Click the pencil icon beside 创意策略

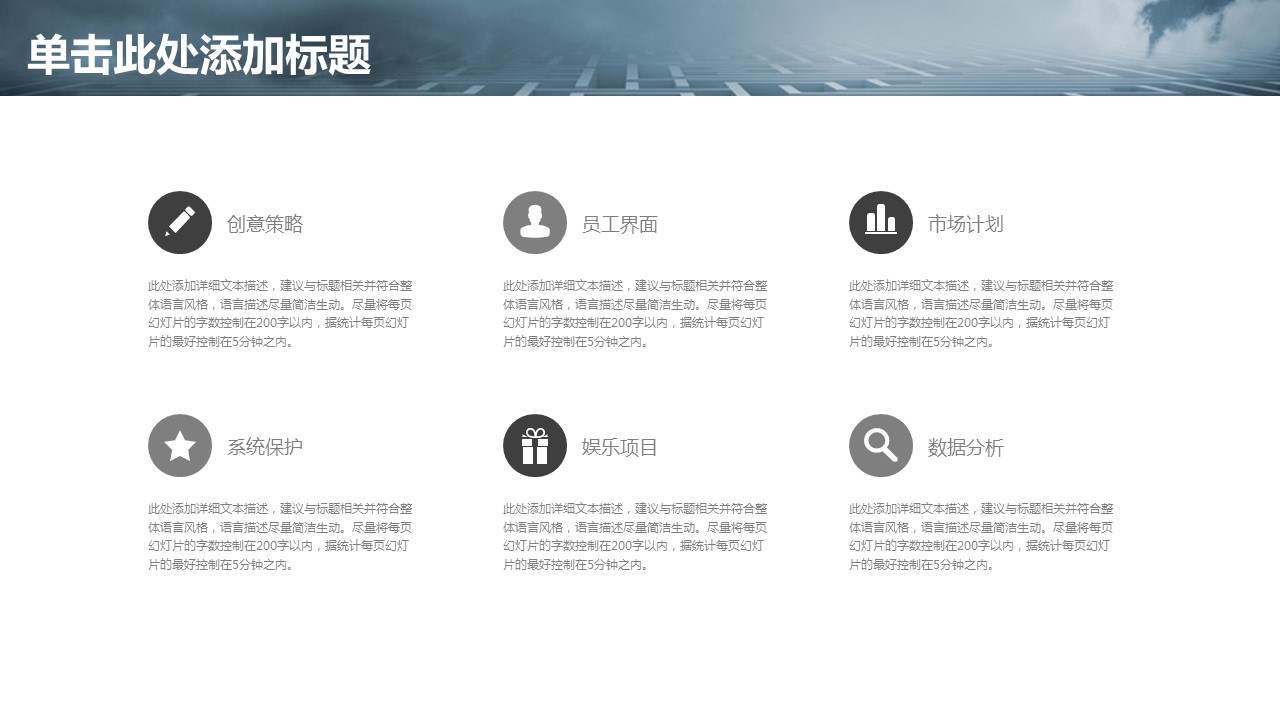coord(180,222)
